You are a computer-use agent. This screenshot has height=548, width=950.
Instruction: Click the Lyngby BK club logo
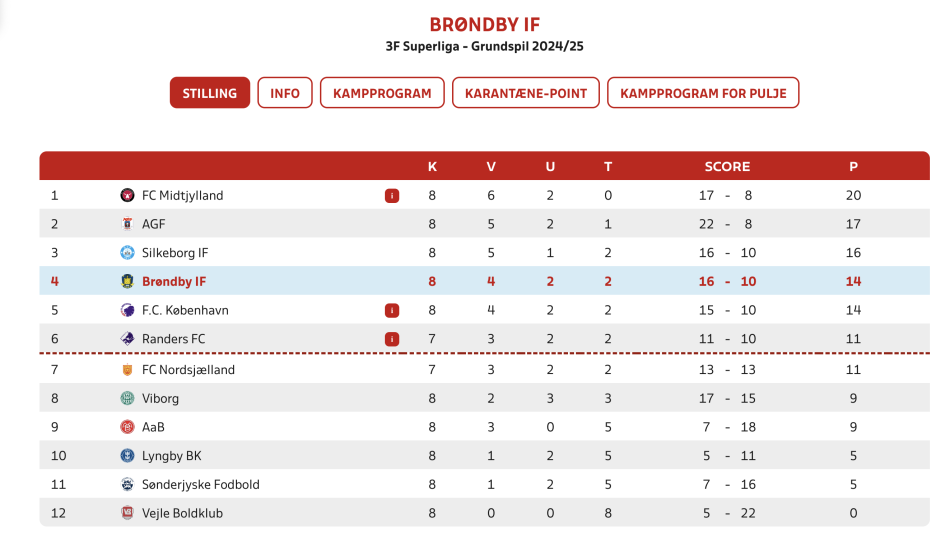tap(127, 456)
